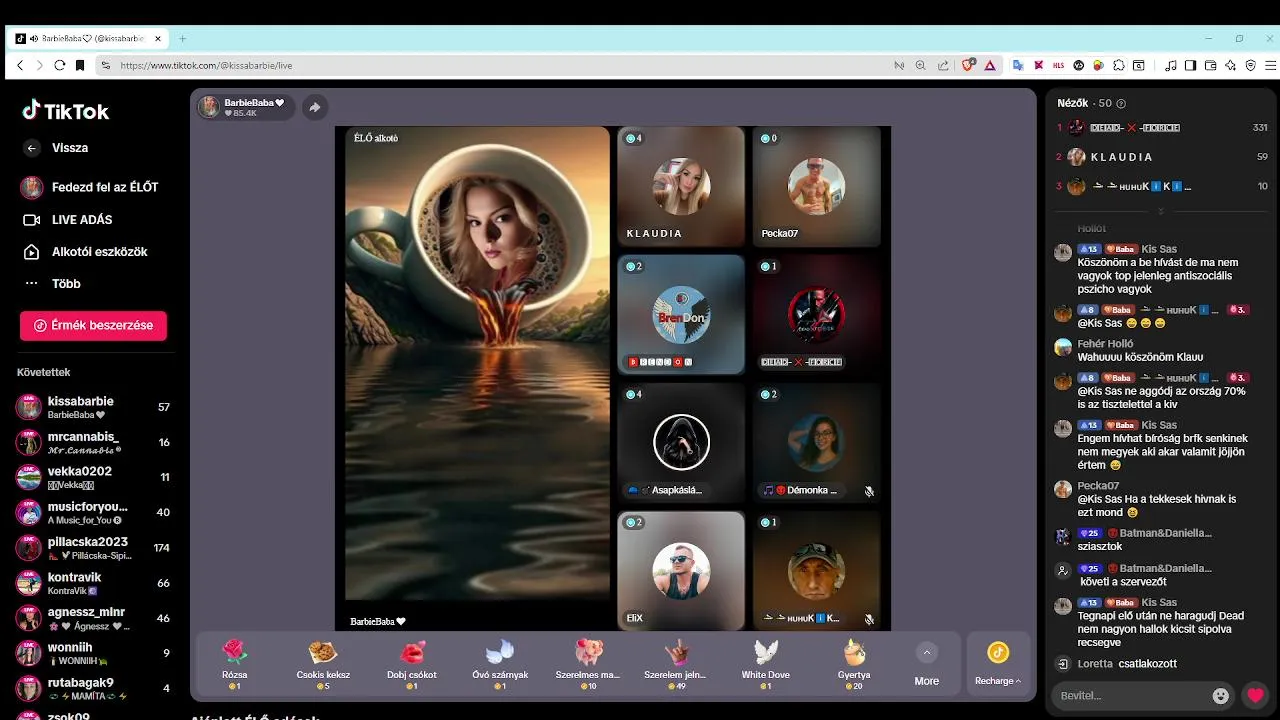
Task: Send a heart like
Action: (x=1254, y=695)
